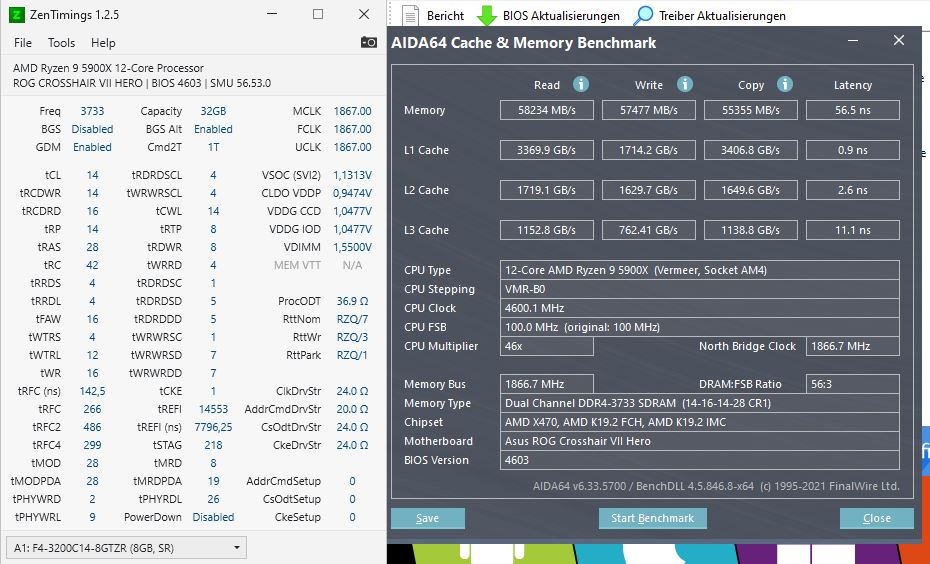
Task: Click the Chipset field AMD X470
Action: tap(700, 422)
